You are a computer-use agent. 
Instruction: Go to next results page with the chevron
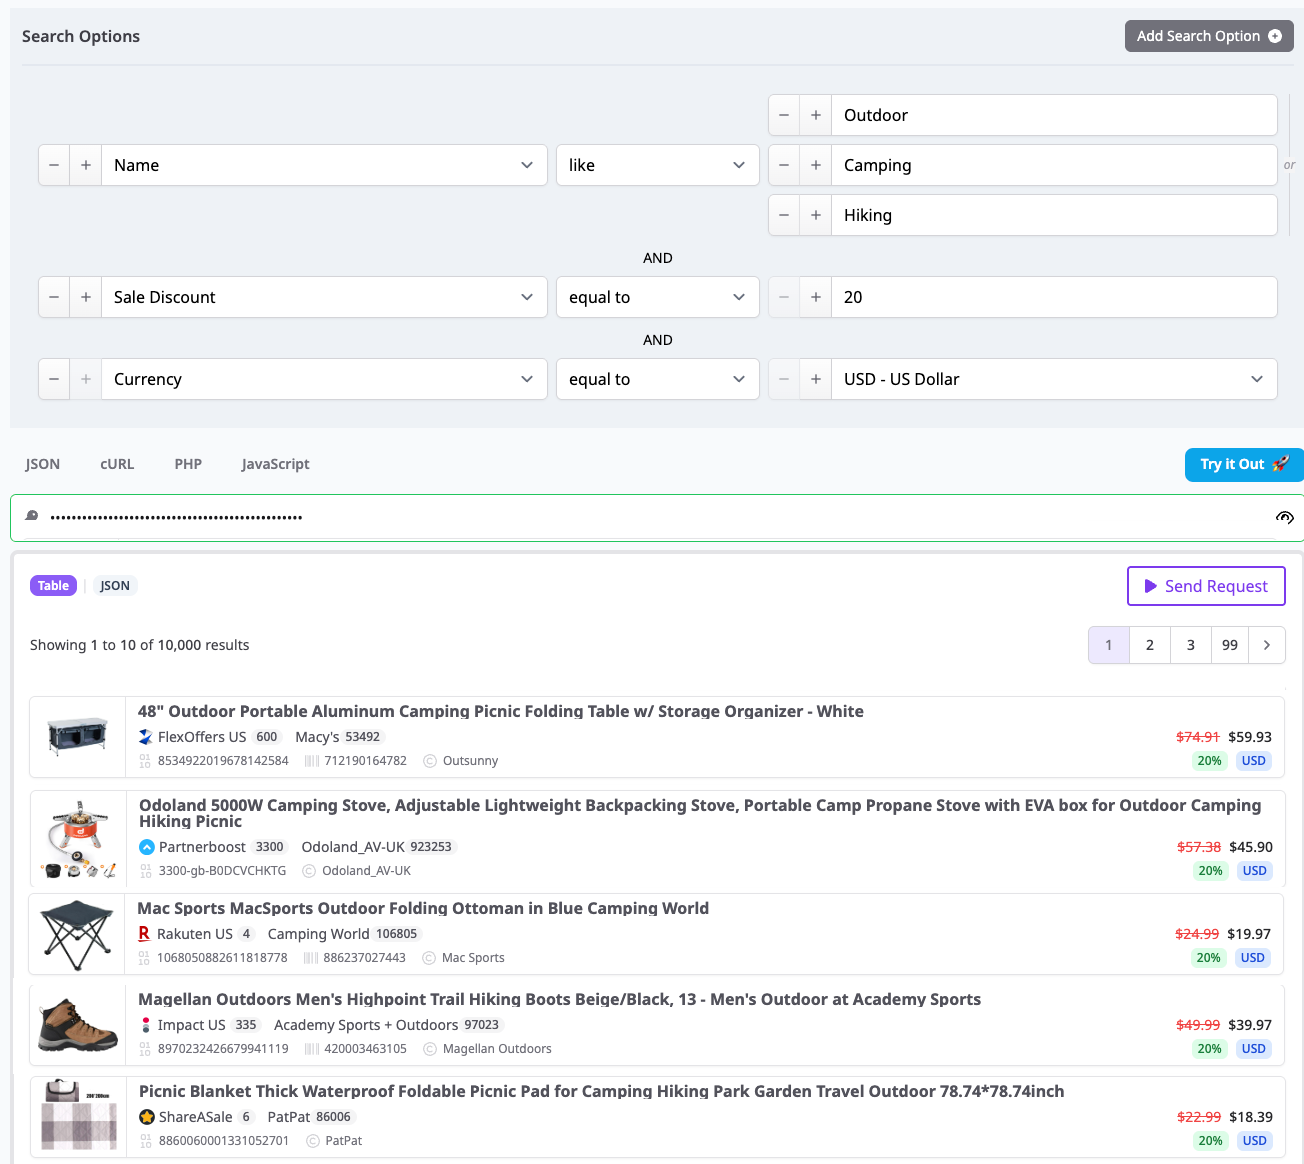pyautogui.click(x=1267, y=645)
